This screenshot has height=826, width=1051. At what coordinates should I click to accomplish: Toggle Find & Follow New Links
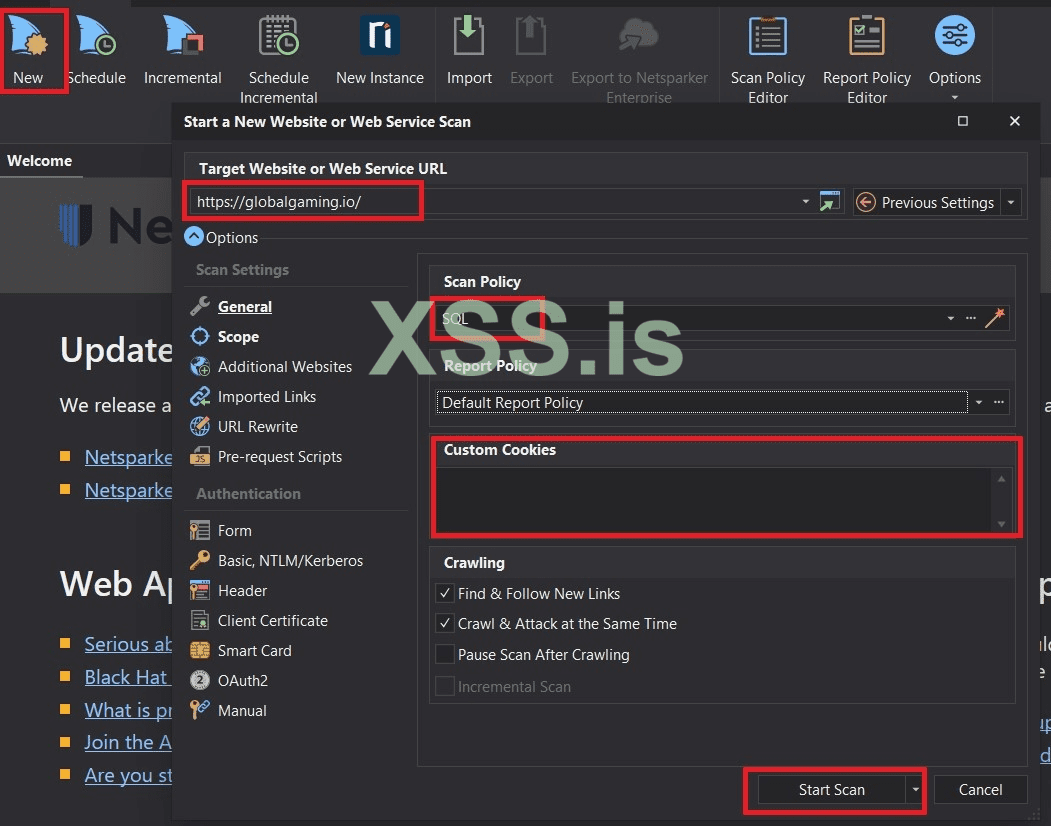tap(444, 593)
